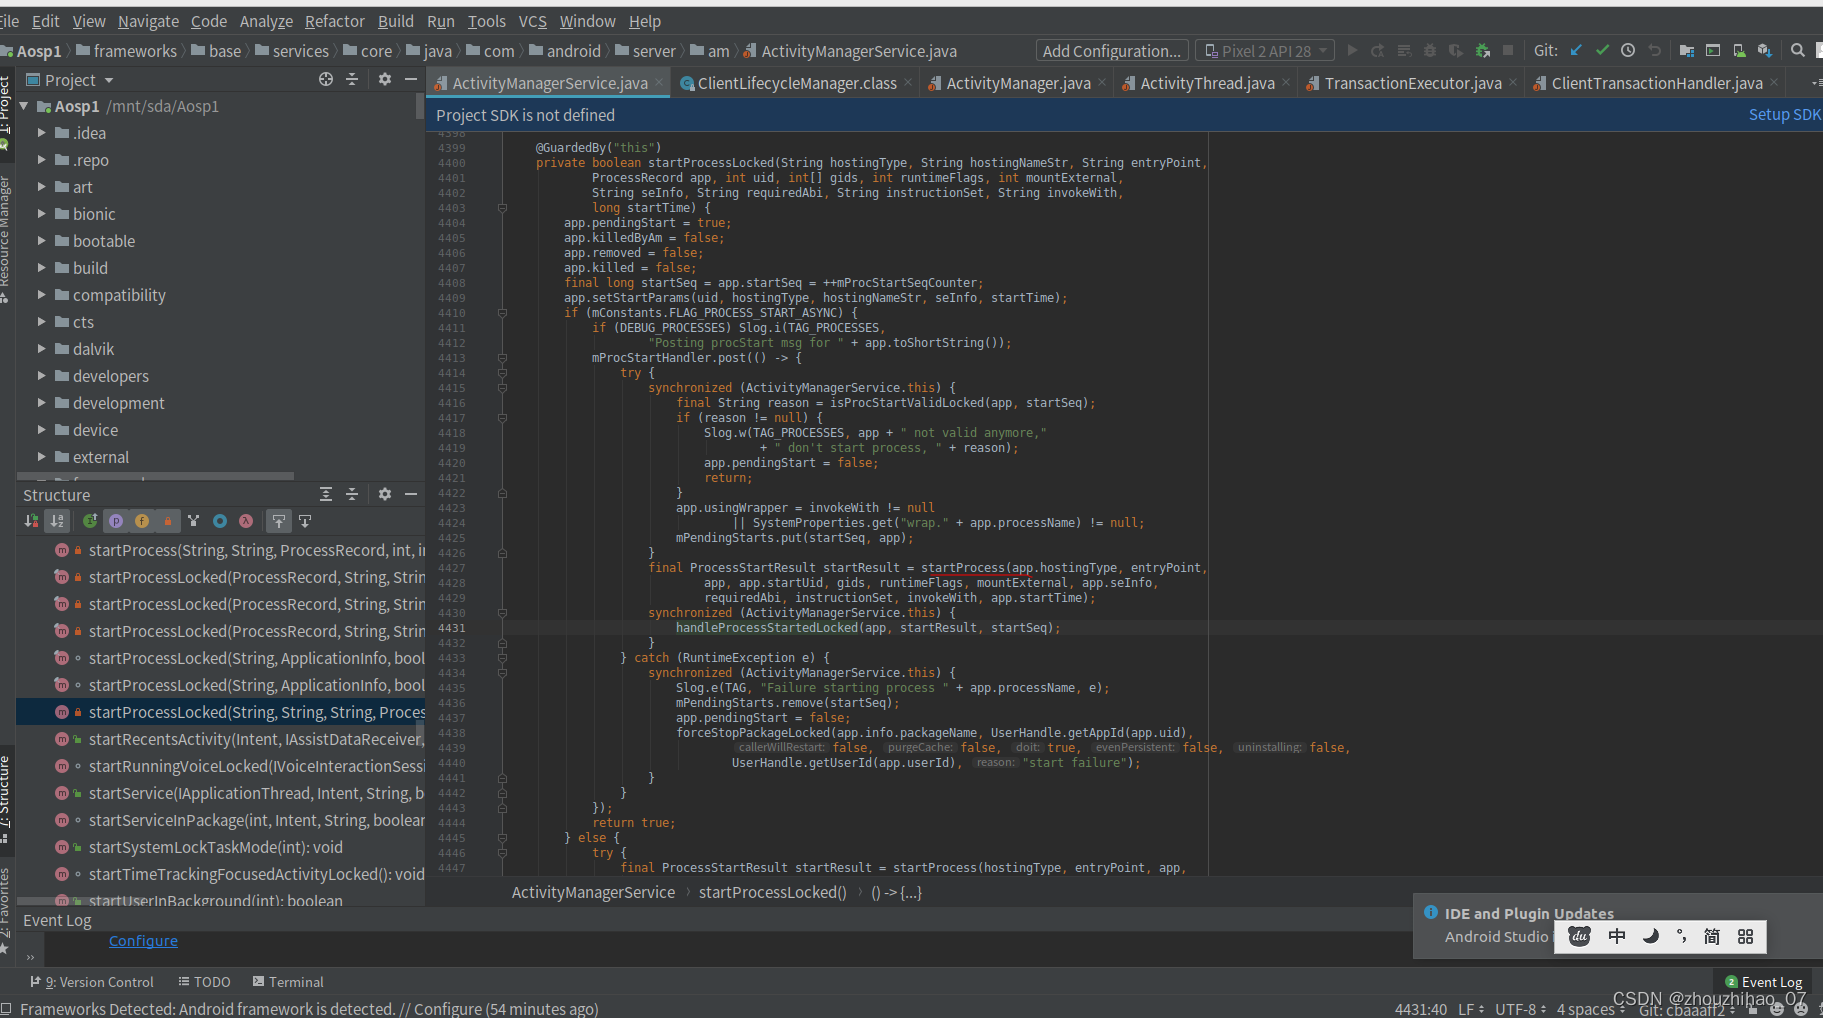The width and height of the screenshot is (1823, 1018).
Task: Click startProcessLocked() breadcrumb
Action: coord(772,892)
